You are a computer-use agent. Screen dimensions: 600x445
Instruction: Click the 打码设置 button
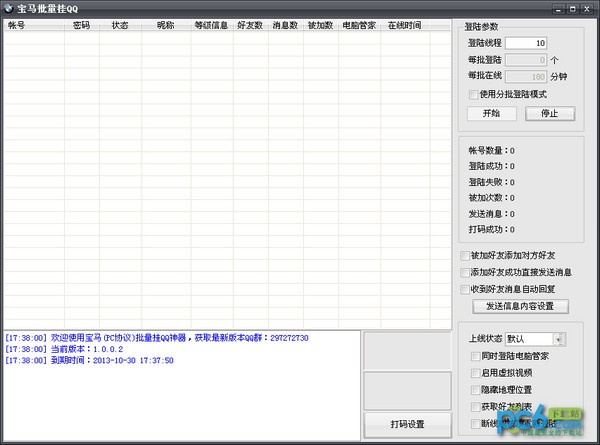point(408,424)
